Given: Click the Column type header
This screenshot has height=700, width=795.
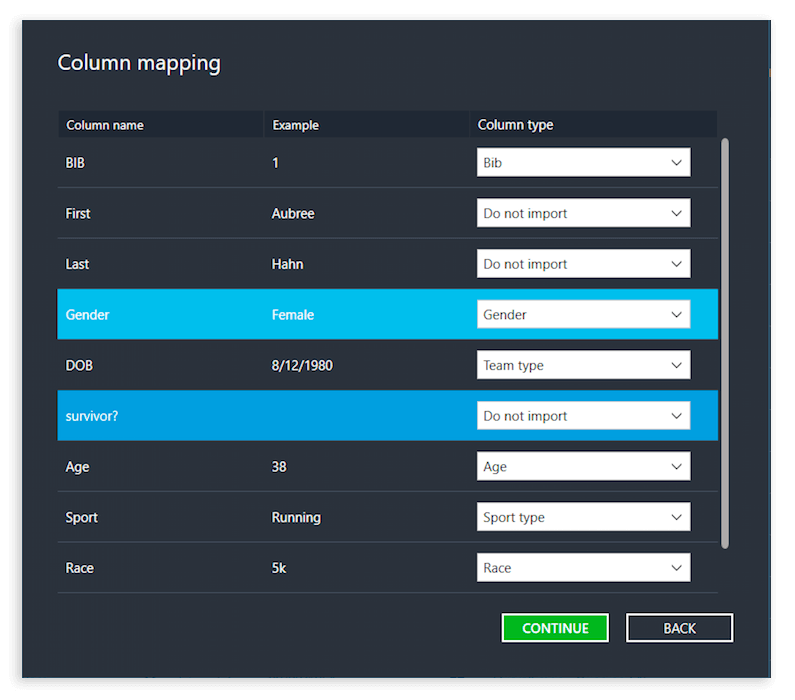Looking at the screenshot, I should (x=515, y=125).
